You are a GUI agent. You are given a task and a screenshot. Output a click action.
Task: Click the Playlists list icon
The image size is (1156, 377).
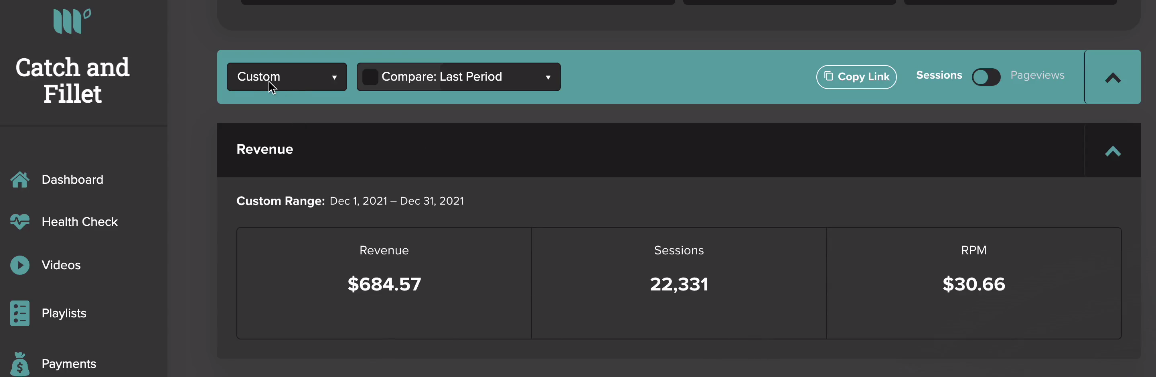[x=20, y=314]
